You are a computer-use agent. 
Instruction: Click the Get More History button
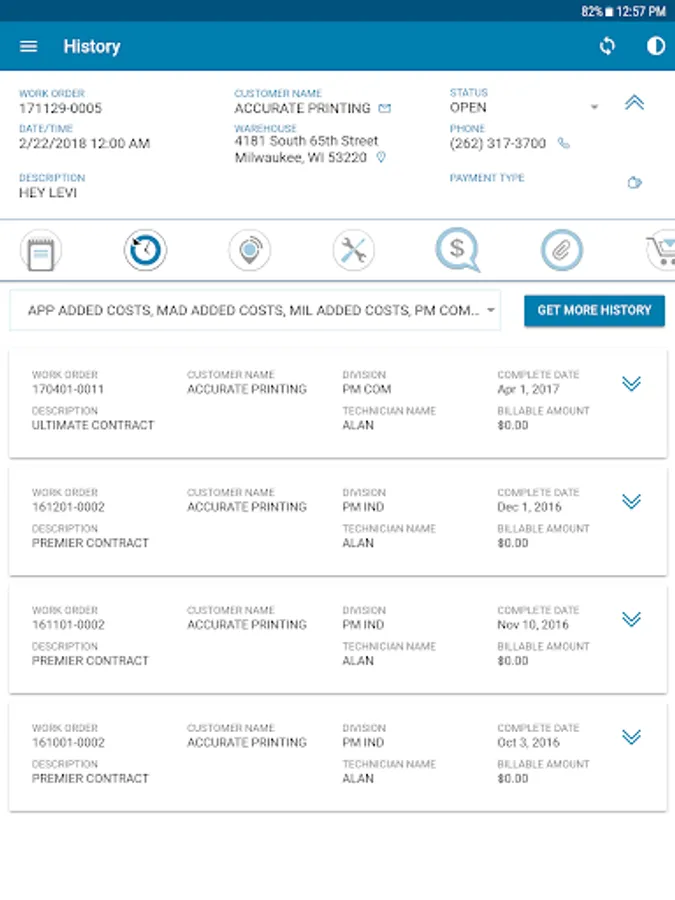594,311
